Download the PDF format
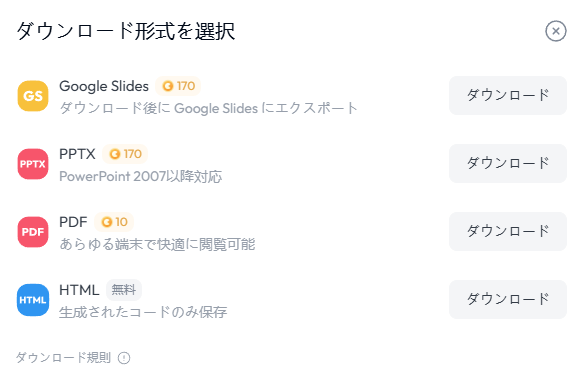Viewport: 583px width, 378px height. (508, 232)
